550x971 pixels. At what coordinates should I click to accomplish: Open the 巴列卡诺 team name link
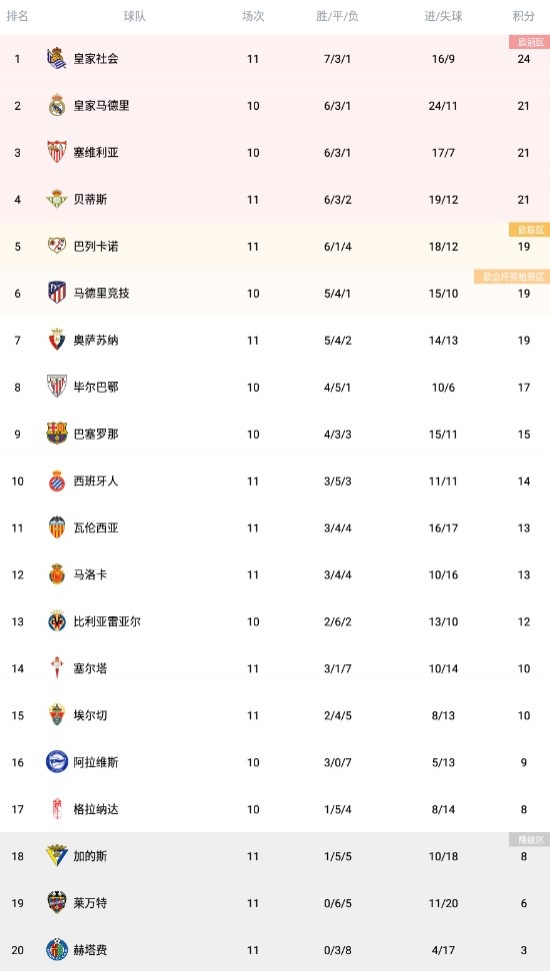pos(96,246)
